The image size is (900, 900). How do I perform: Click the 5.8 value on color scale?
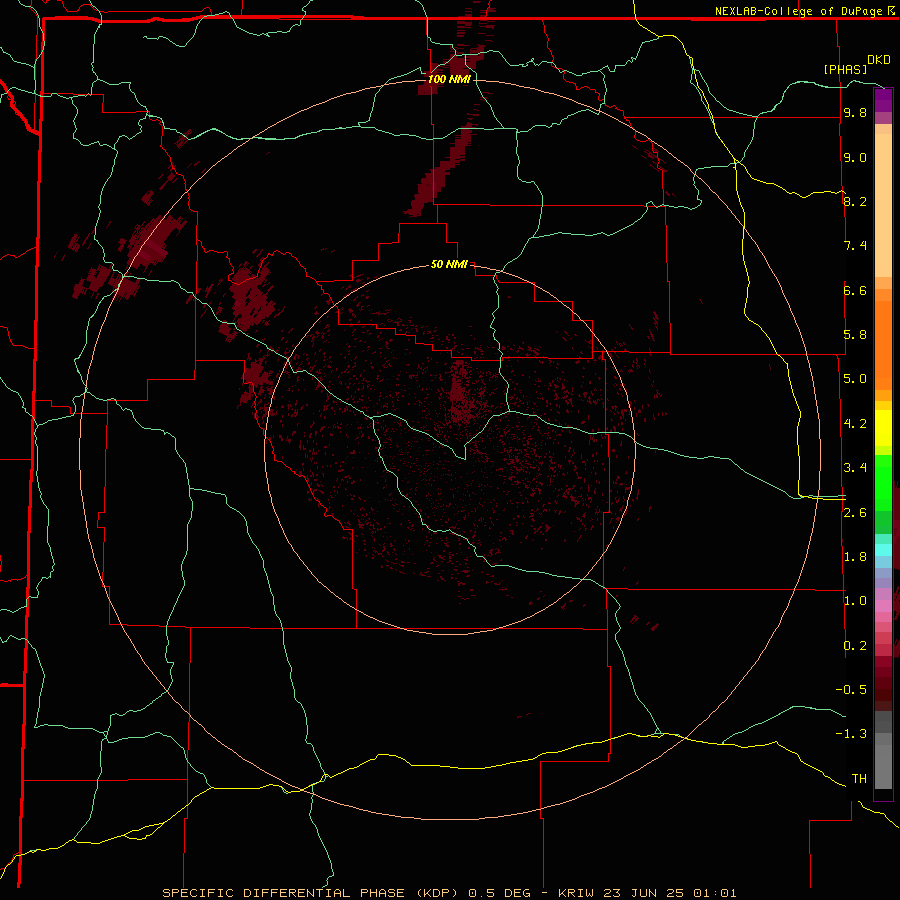click(x=855, y=335)
